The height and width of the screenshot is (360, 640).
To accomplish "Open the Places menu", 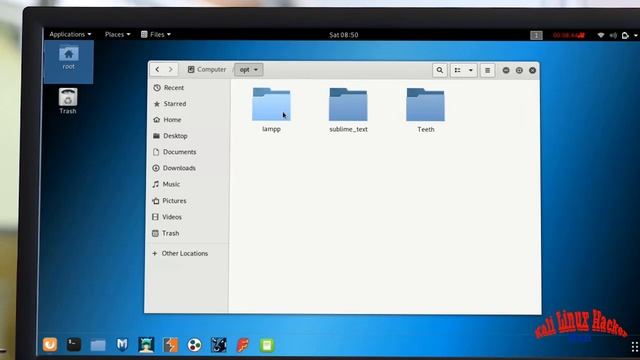I will pos(117,34).
